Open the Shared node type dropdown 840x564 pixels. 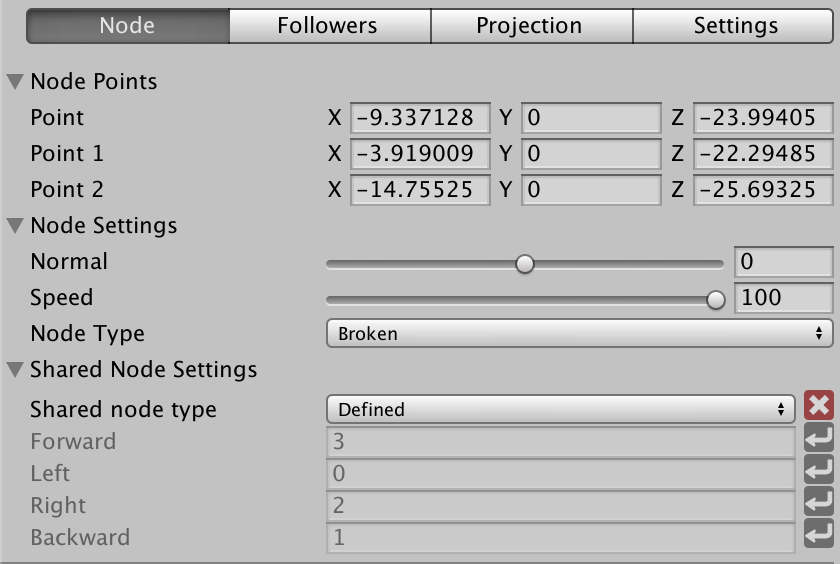click(x=561, y=409)
